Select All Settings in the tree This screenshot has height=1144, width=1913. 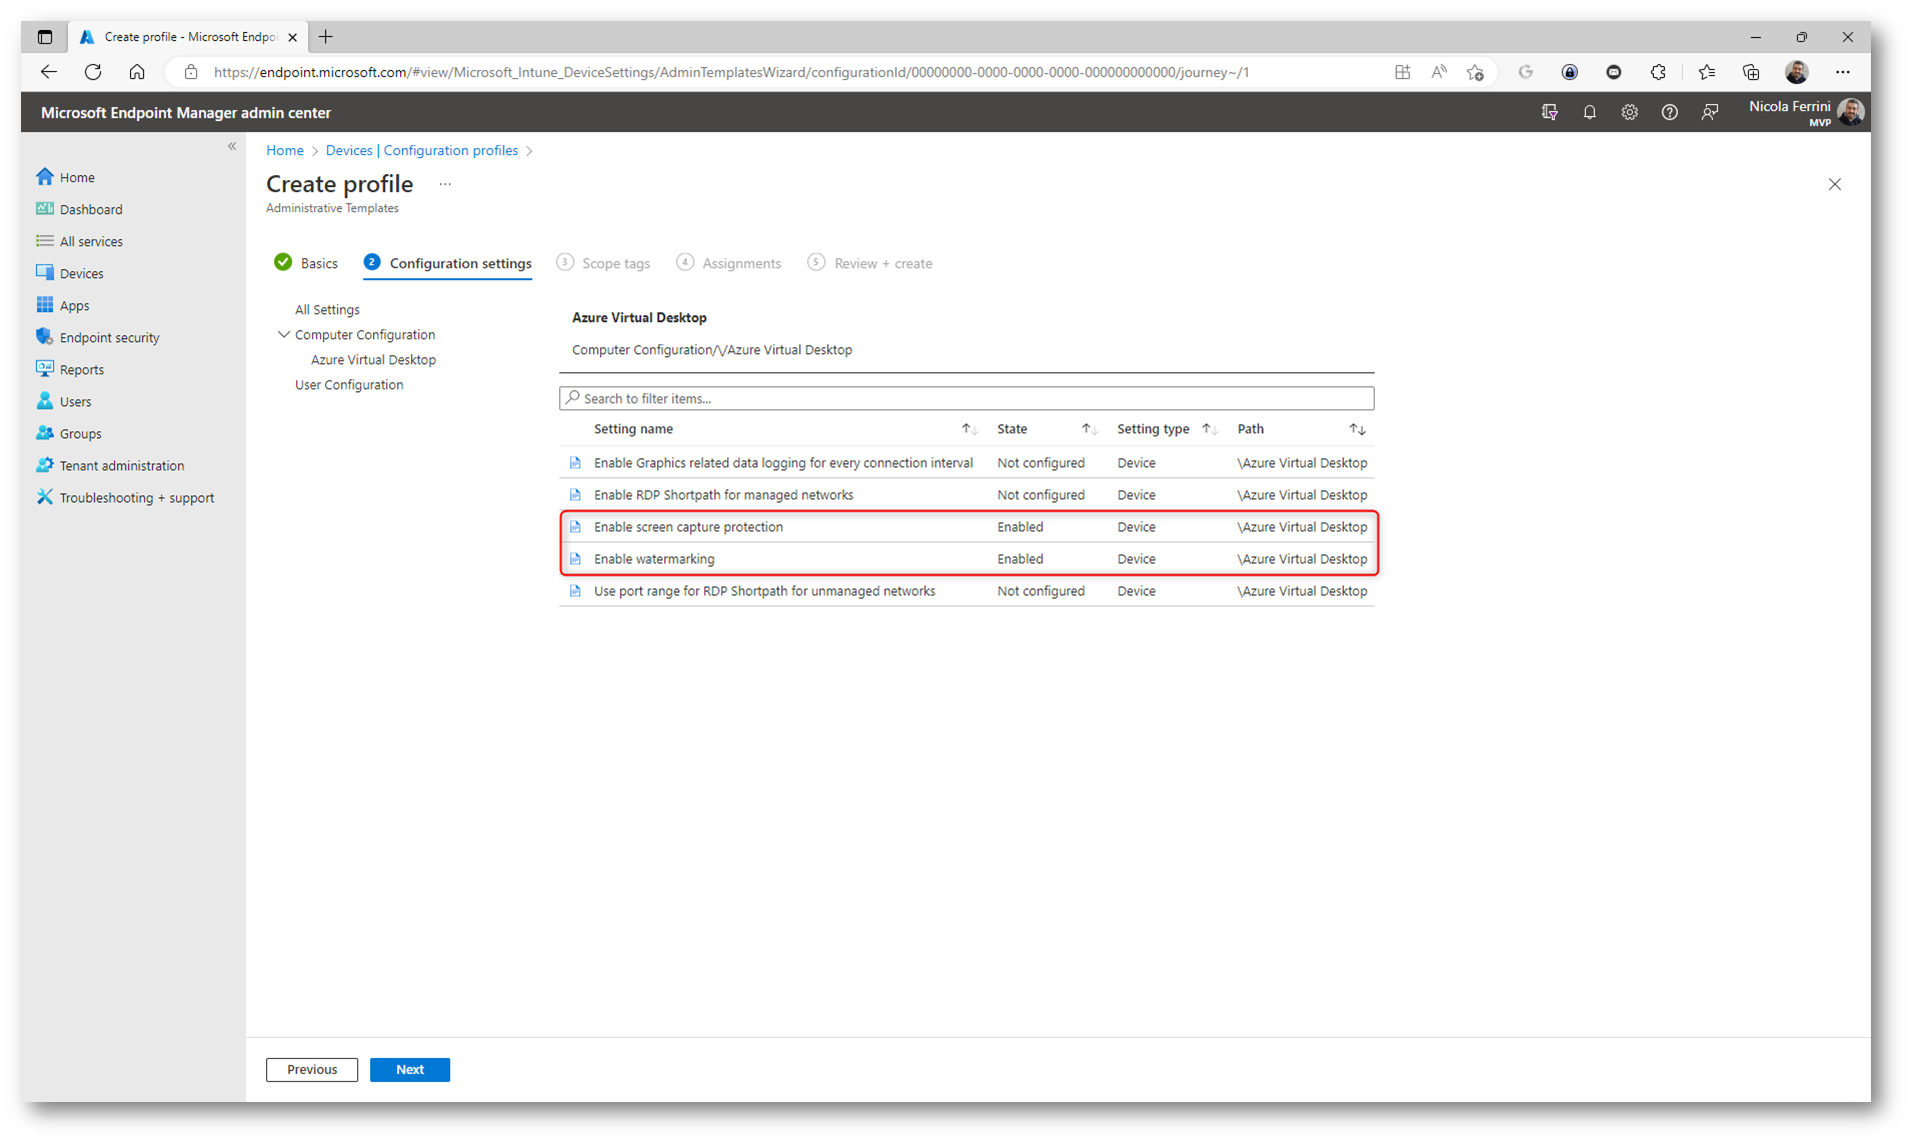[327, 310]
